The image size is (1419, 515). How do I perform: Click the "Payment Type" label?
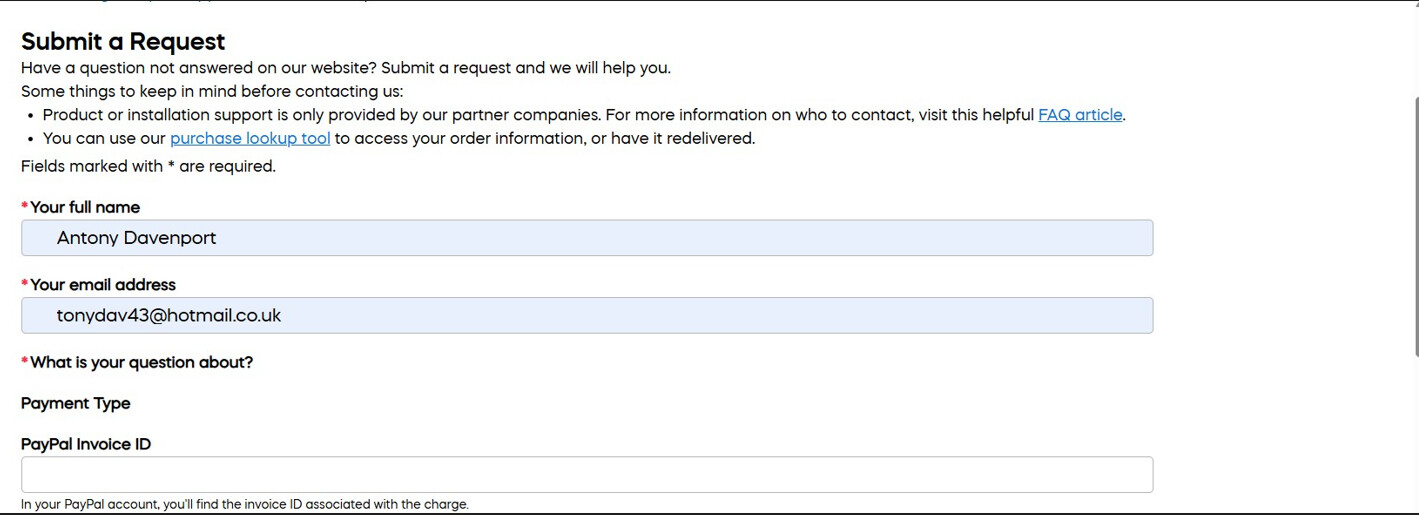tap(76, 404)
